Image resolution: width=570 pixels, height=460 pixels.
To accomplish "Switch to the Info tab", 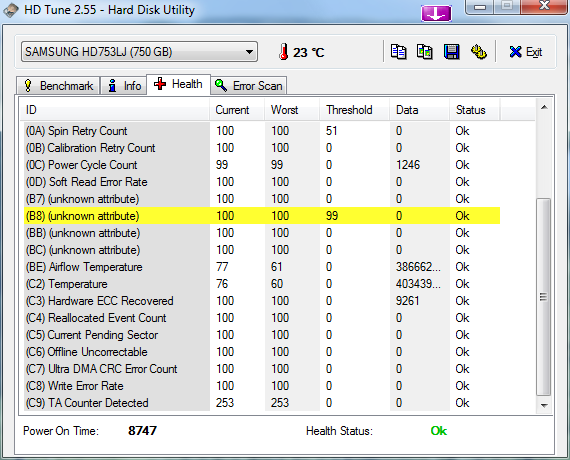I will point(124,86).
